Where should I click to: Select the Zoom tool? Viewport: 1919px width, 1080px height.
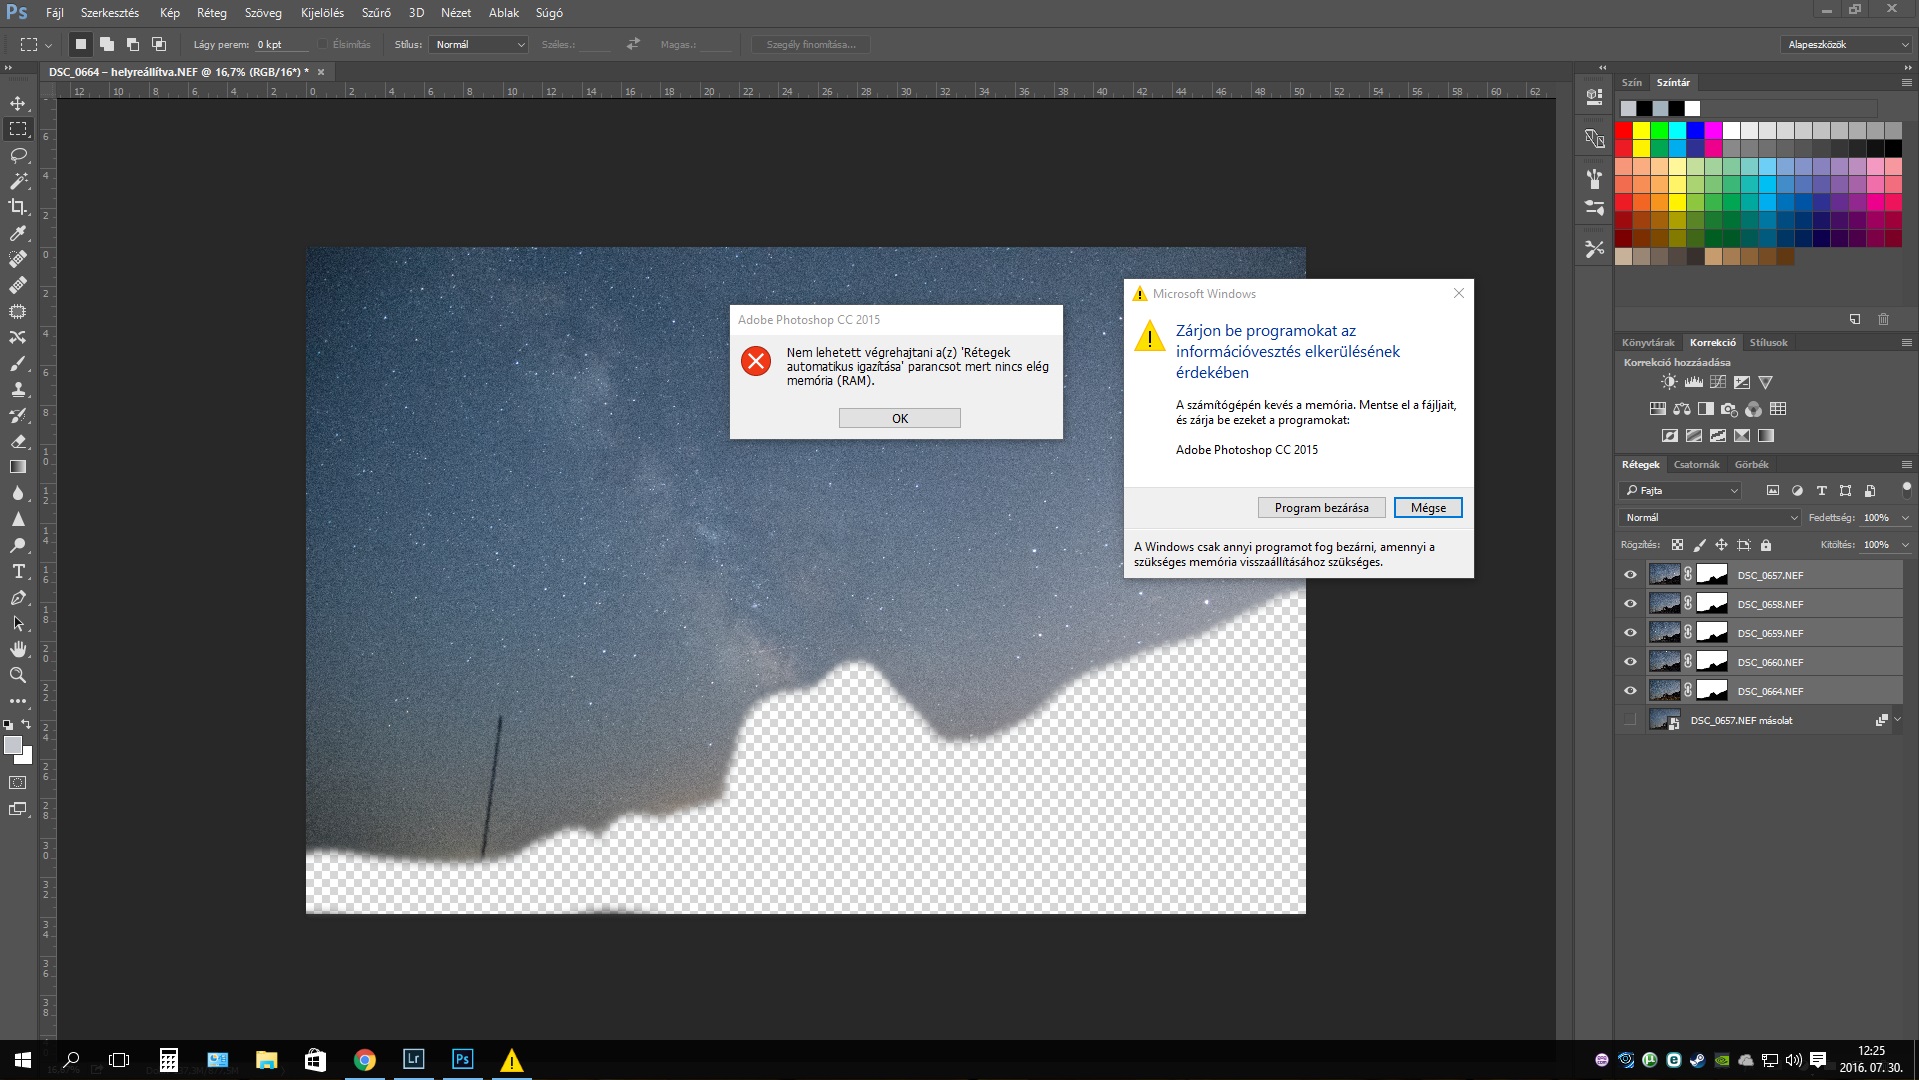[18, 675]
